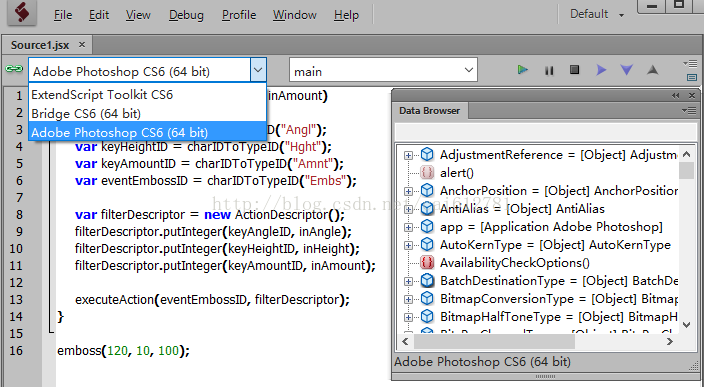Expand the BitmapHalfToneType tree node
The width and height of the screenshot is (704, 387).
[x=408, y=317]
